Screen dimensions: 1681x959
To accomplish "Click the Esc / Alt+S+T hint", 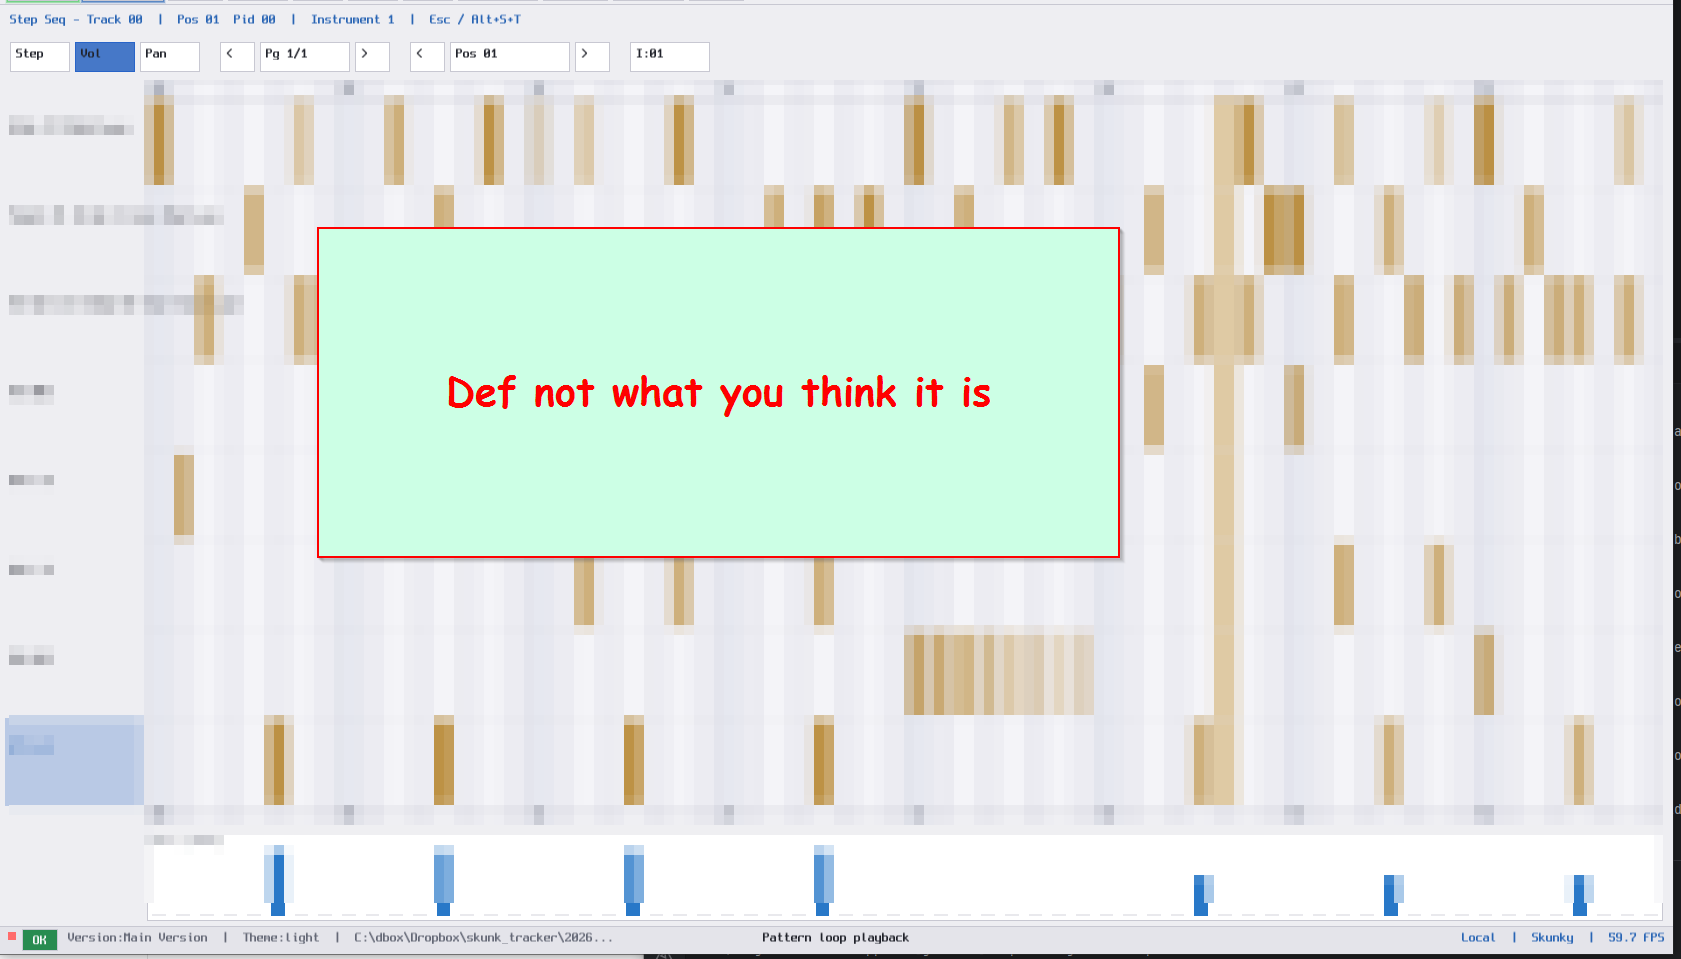I will click(x=475, y=19).
